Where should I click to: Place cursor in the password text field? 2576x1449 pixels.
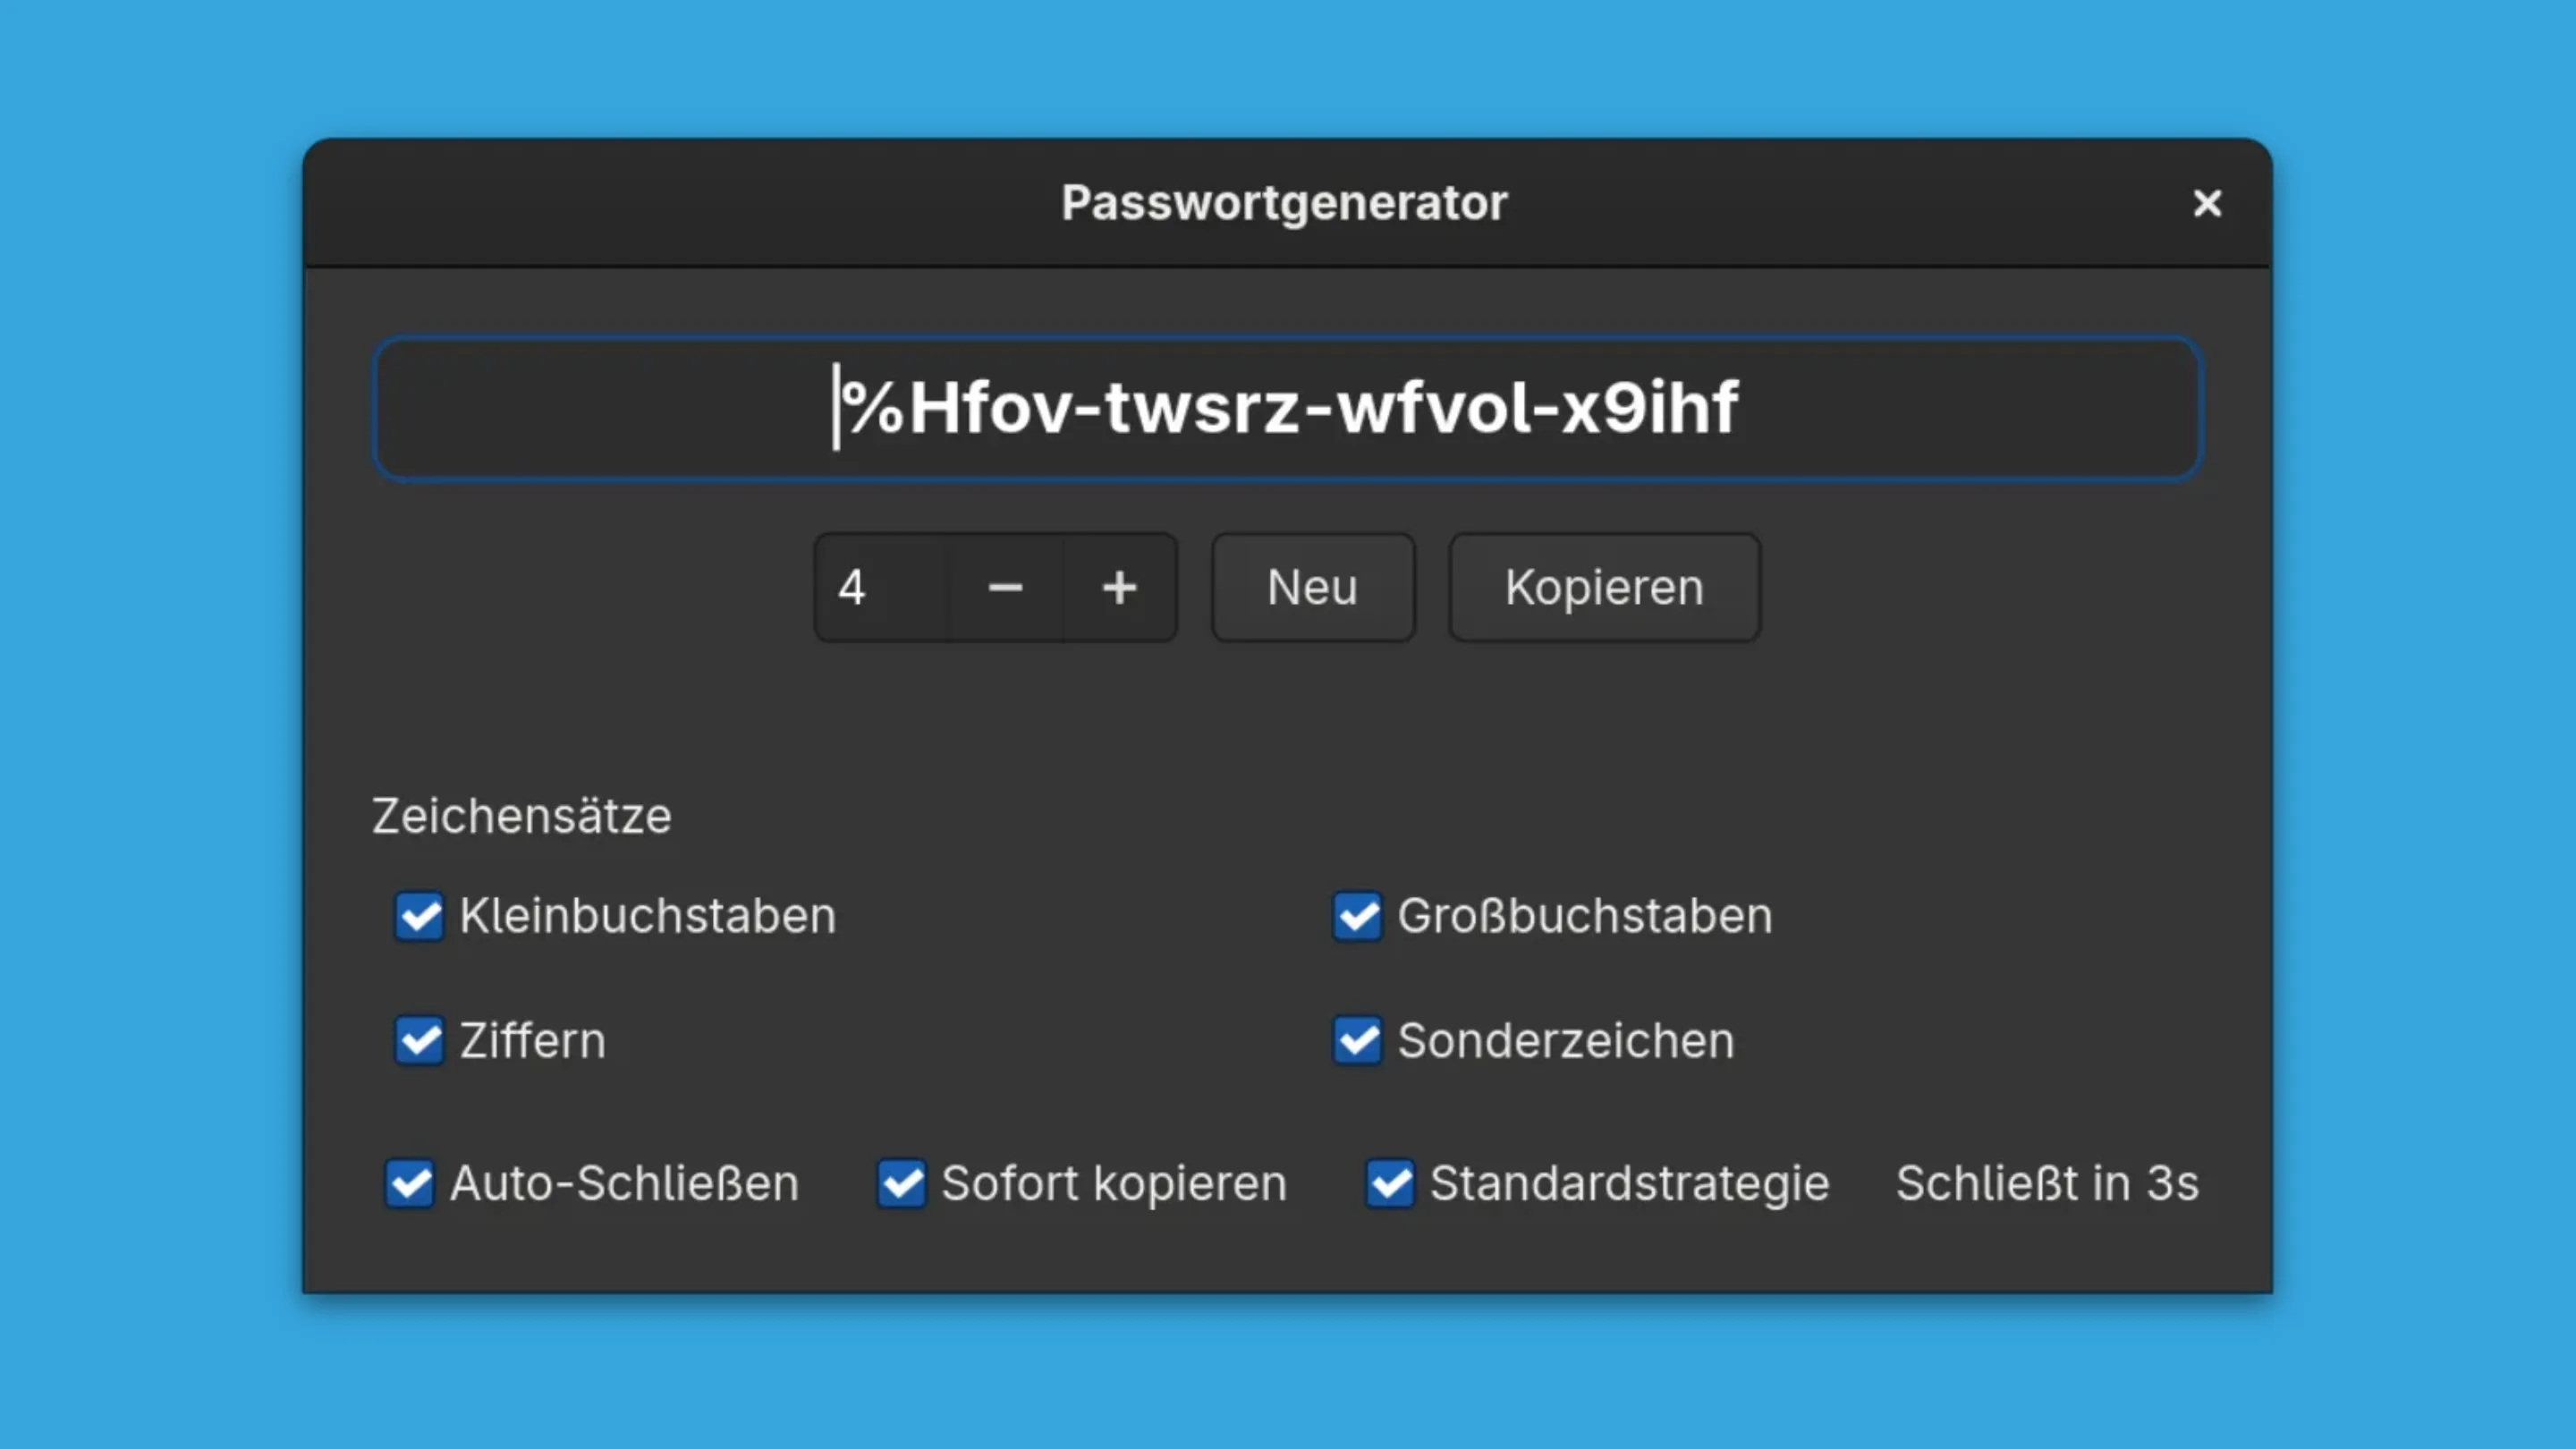click(1285, 408)
